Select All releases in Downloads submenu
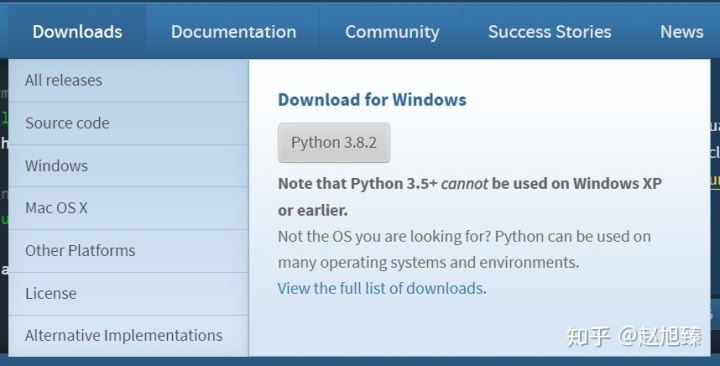The height and width of the screenshot is (366, 720). click(x=129, y=80)
